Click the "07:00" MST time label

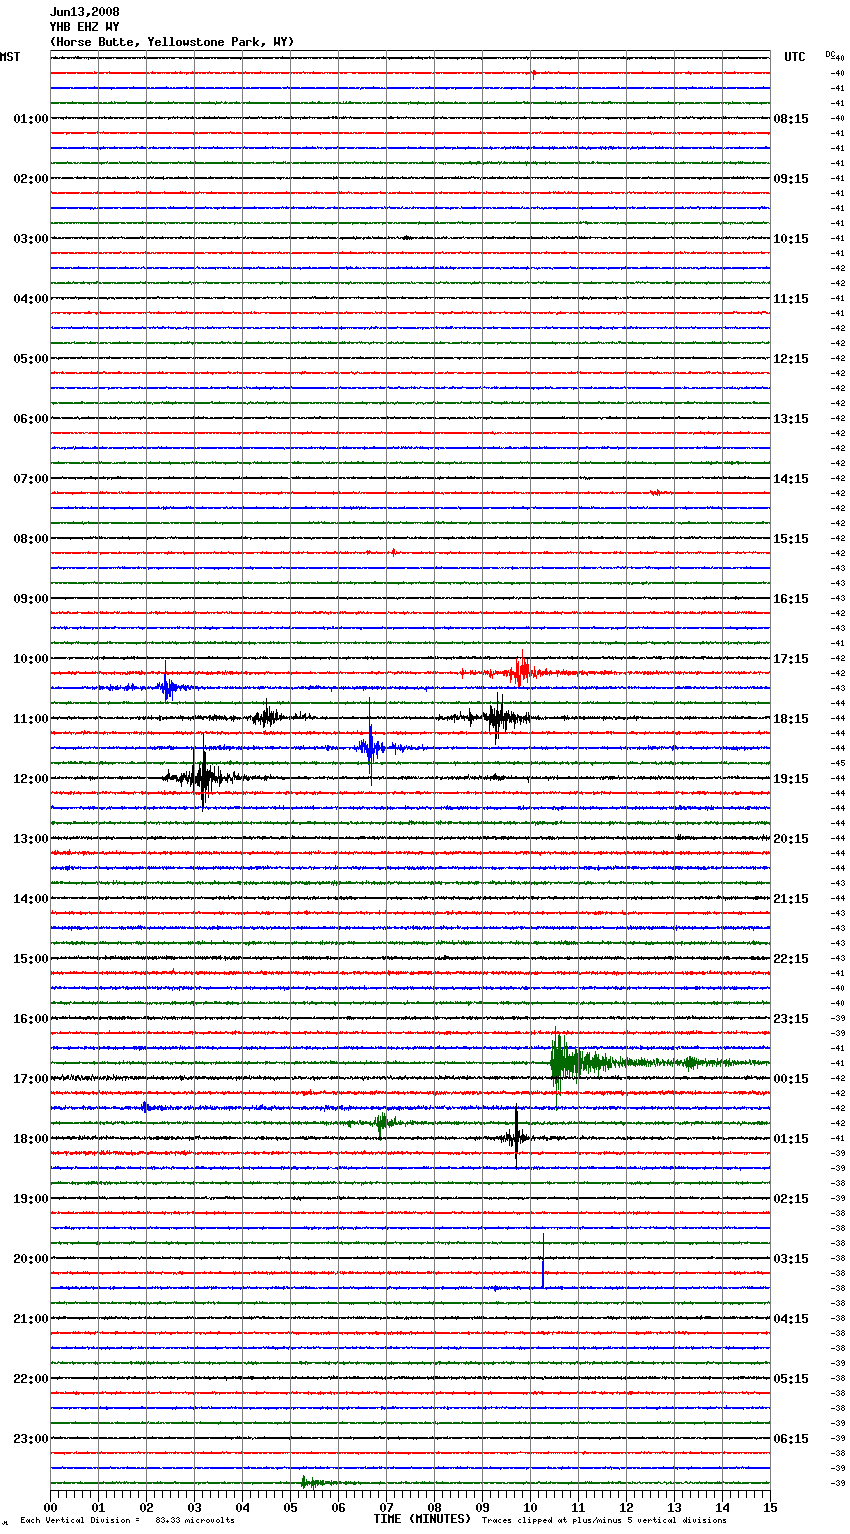31,479
